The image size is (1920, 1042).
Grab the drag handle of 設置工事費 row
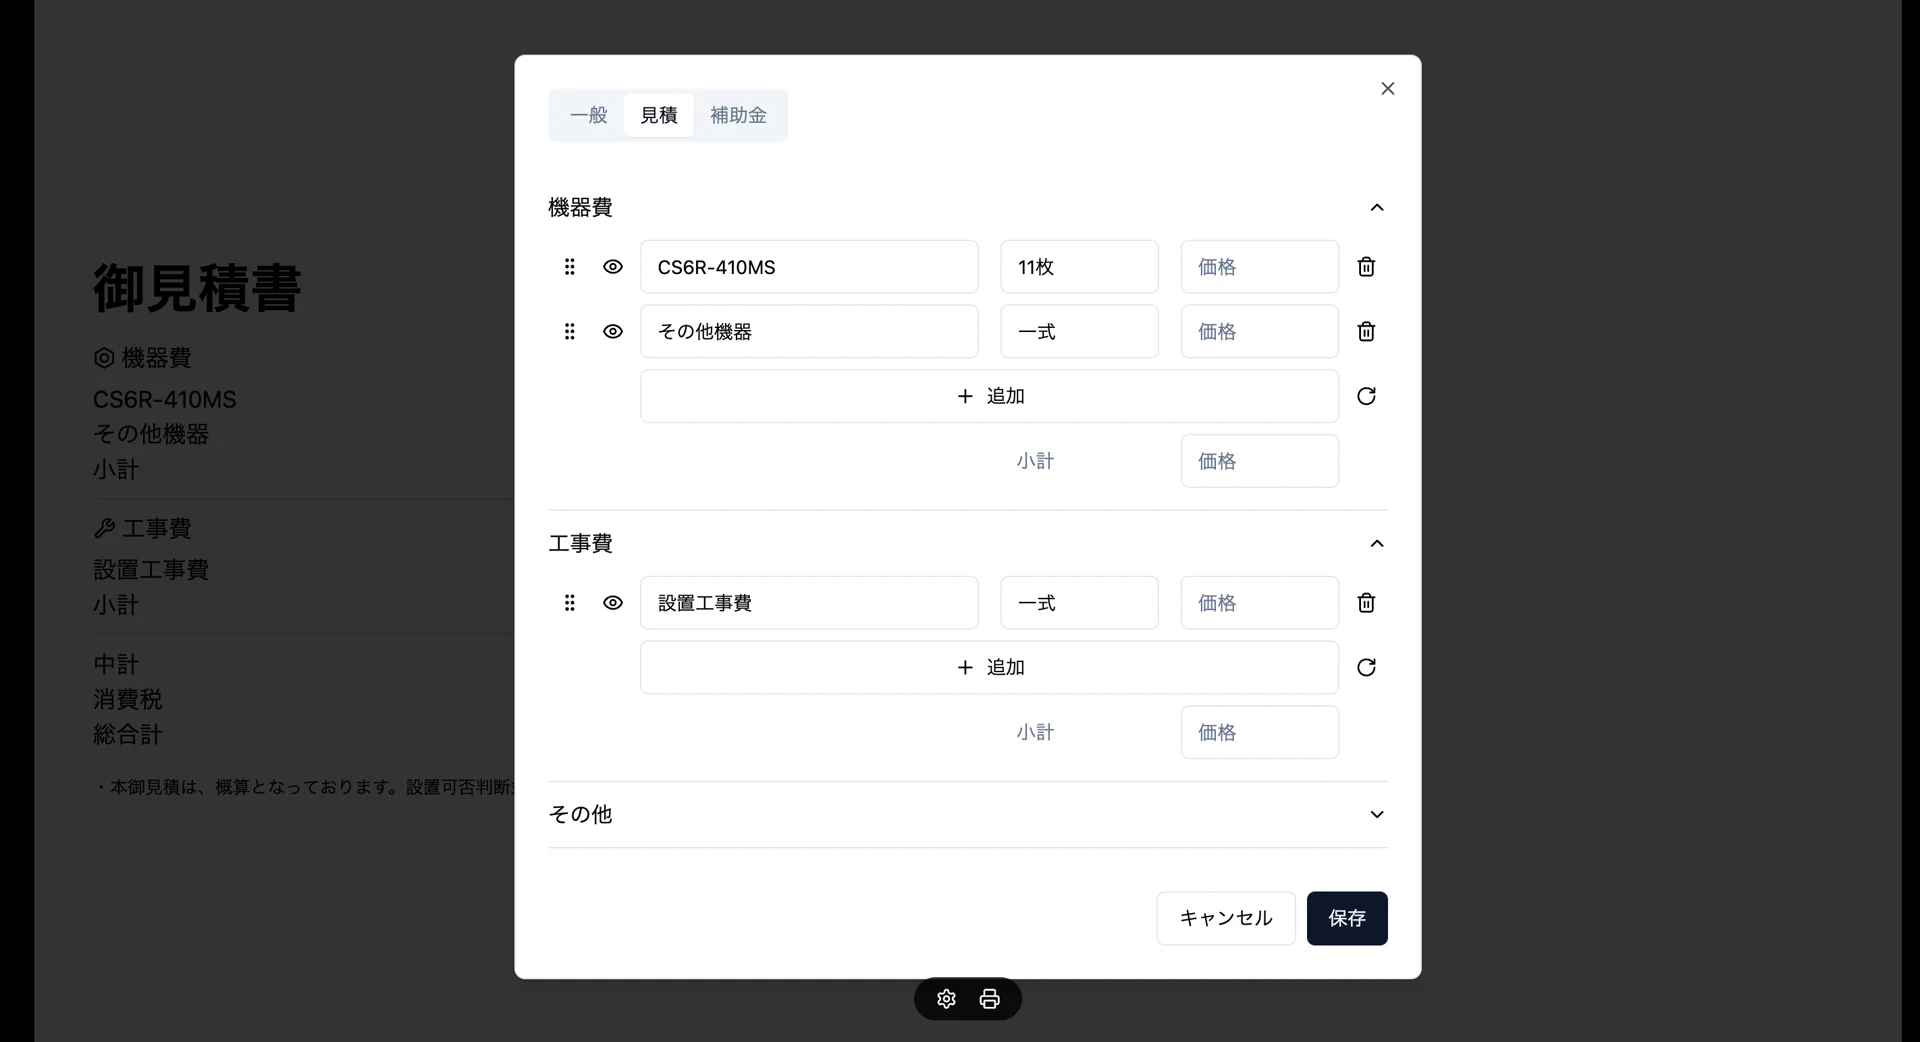[570, 603]
